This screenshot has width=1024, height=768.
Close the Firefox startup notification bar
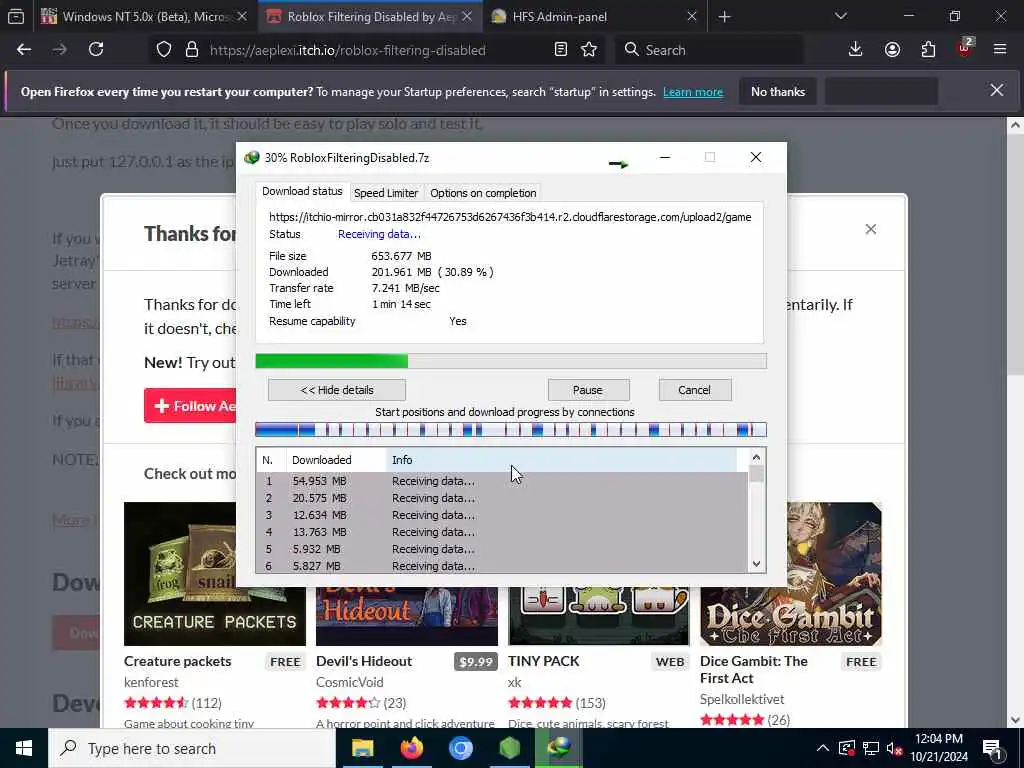pyautogui.click(x=997, y=91)
